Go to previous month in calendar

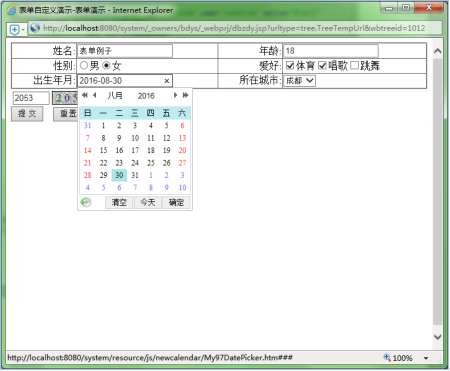pos(95,95)
